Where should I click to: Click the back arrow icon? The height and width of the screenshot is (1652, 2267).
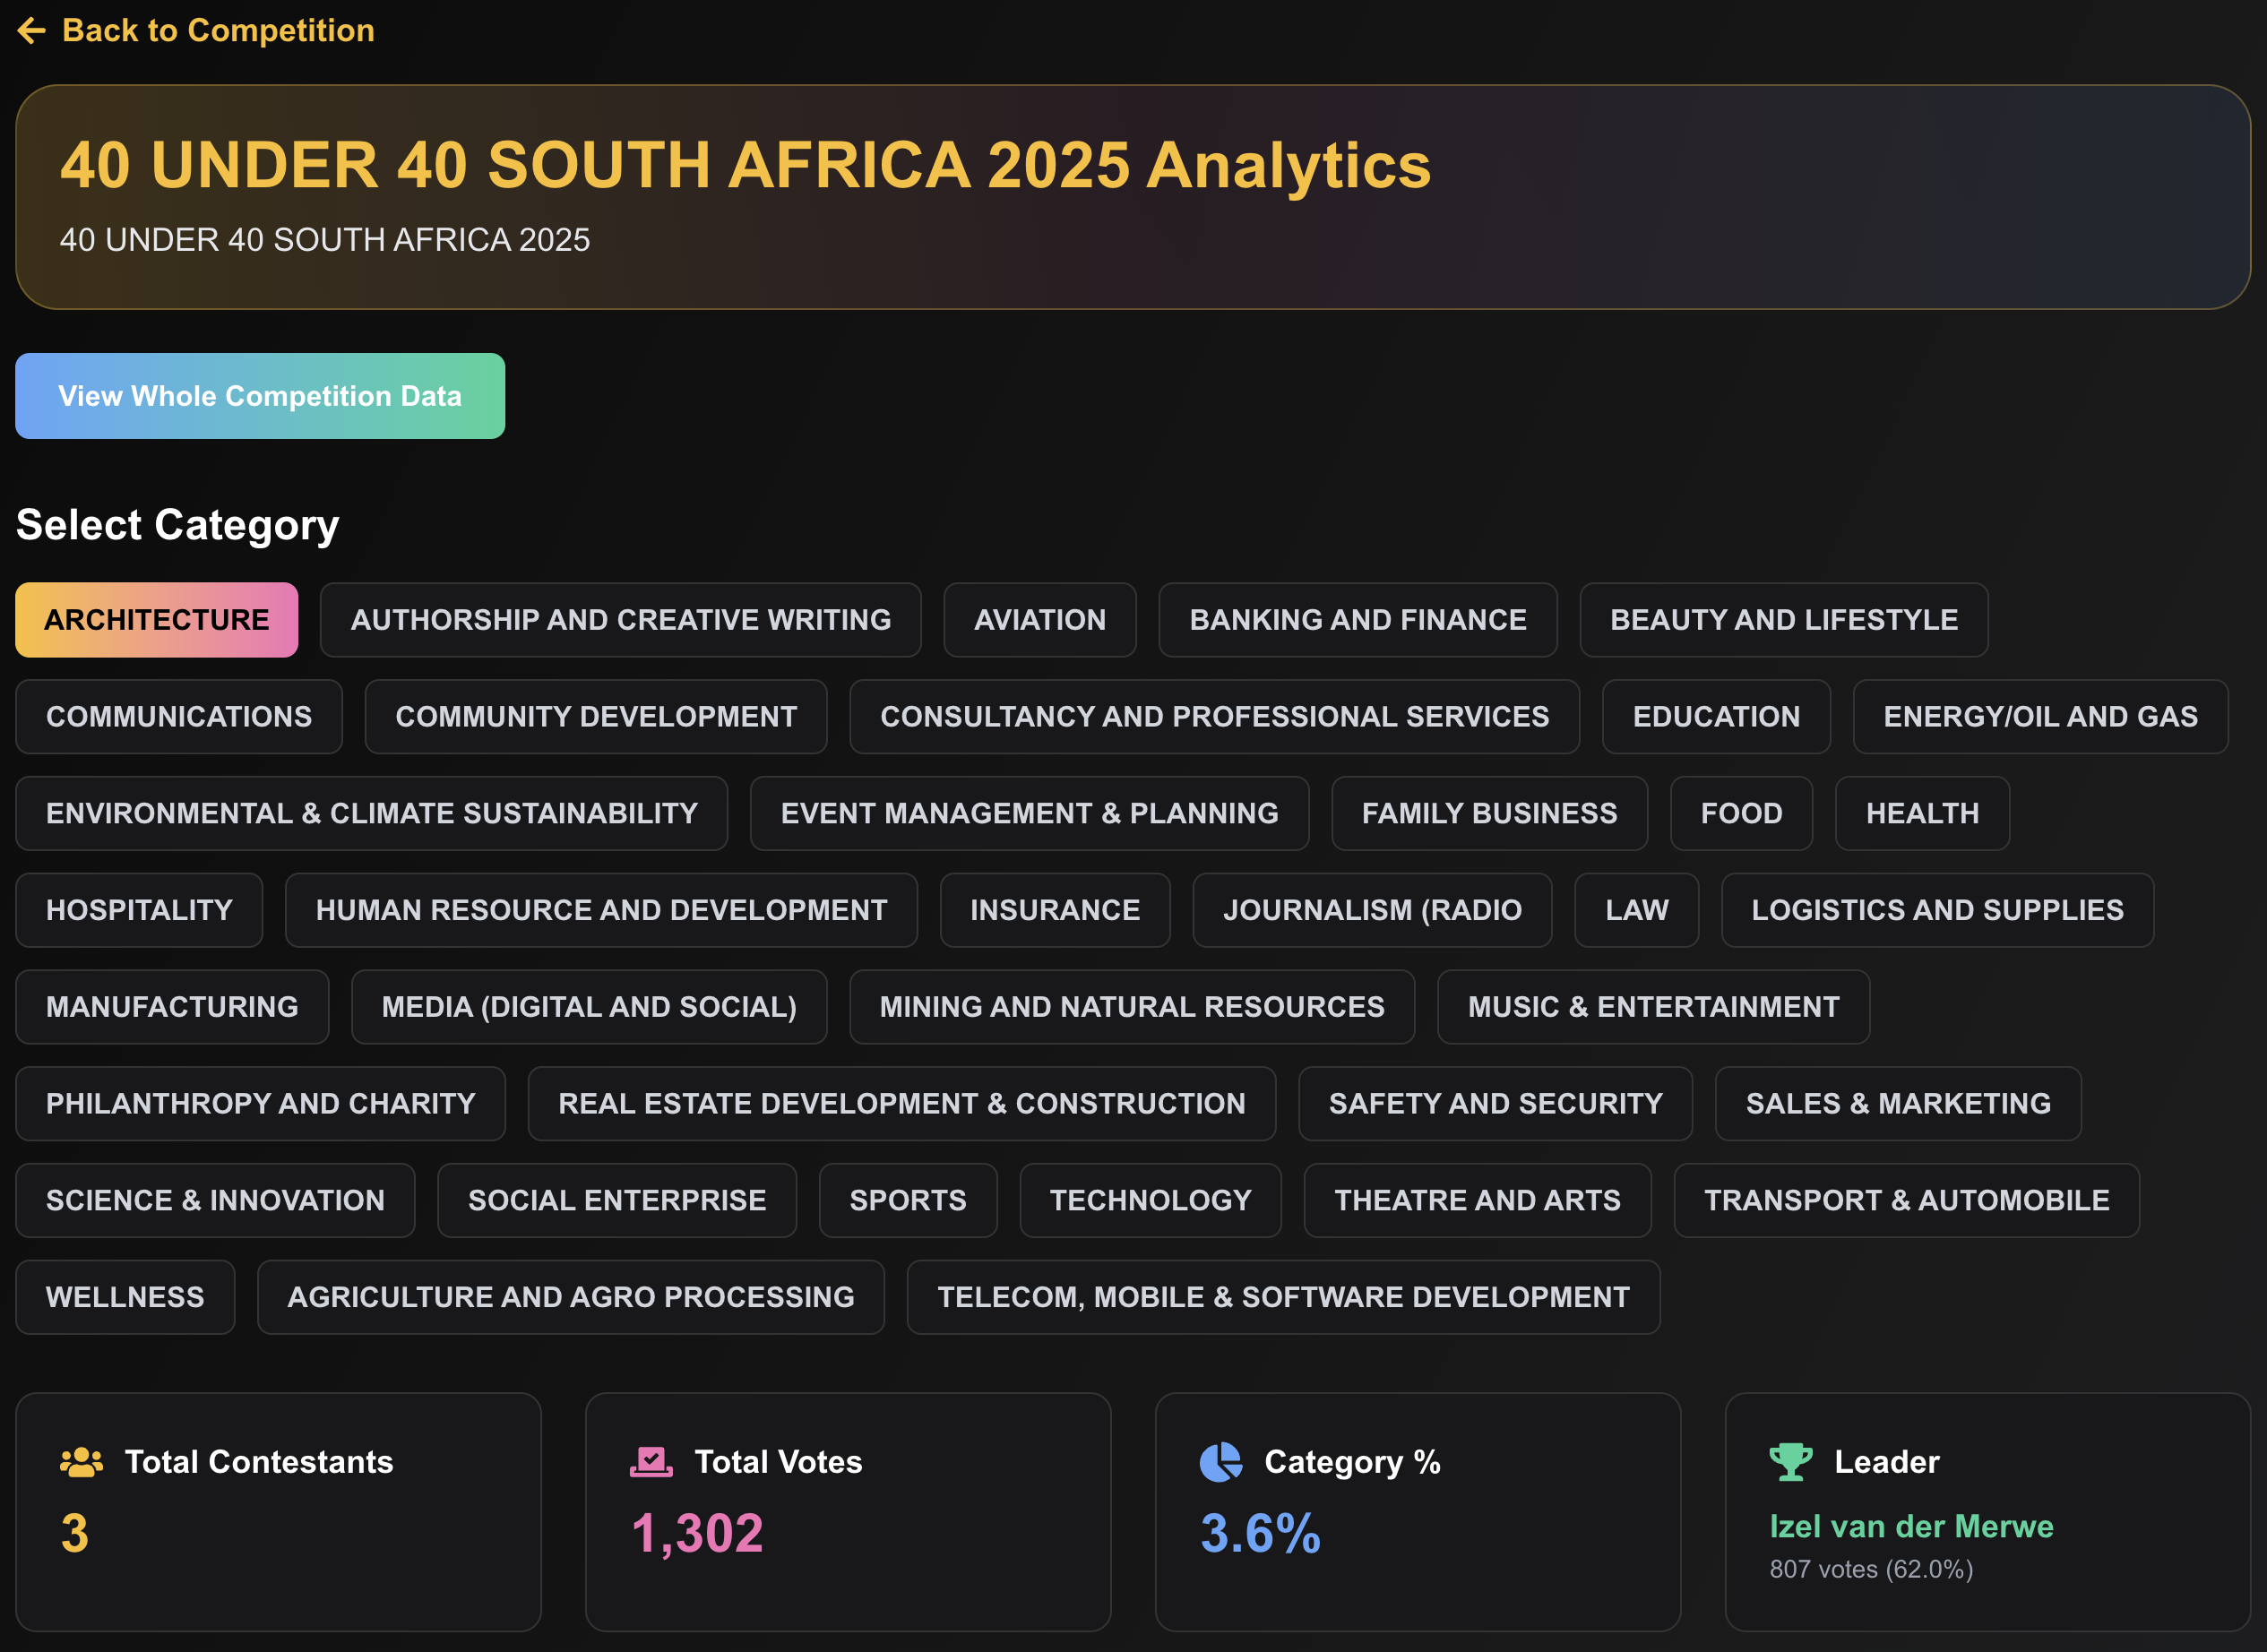click(x=32, y=31)
